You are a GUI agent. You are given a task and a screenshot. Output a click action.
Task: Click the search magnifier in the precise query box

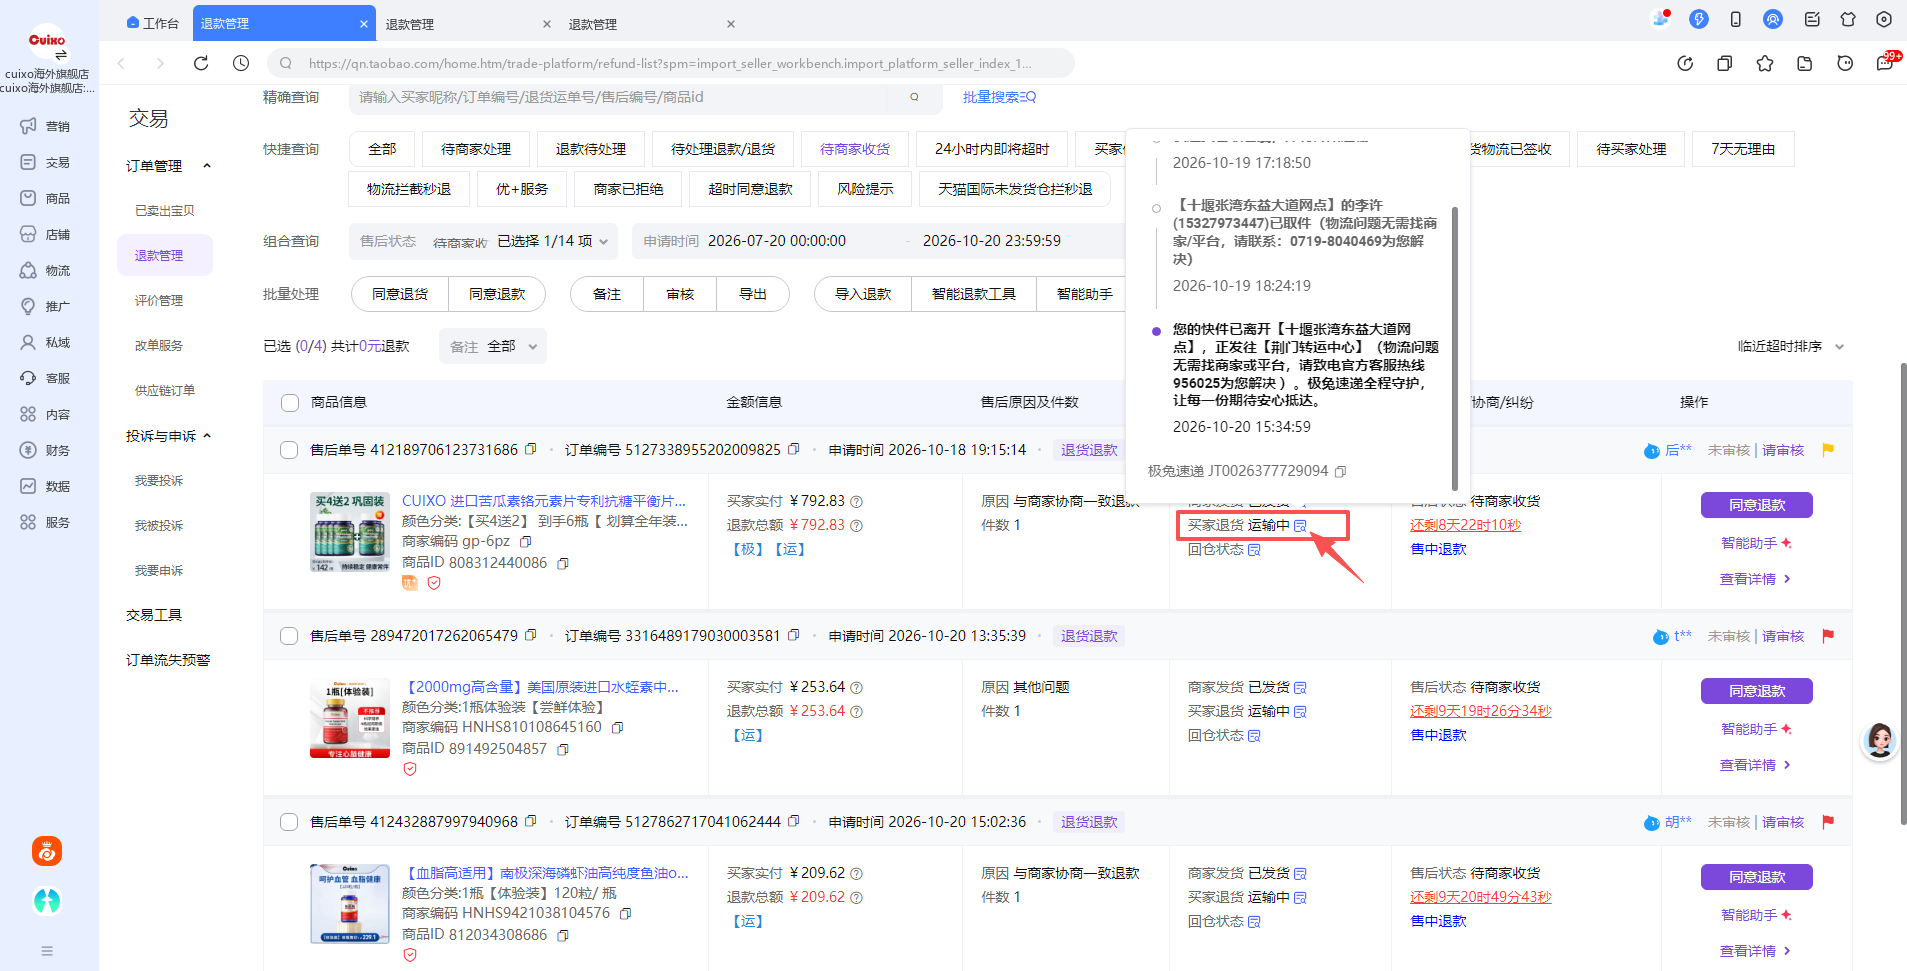[914, 97]
